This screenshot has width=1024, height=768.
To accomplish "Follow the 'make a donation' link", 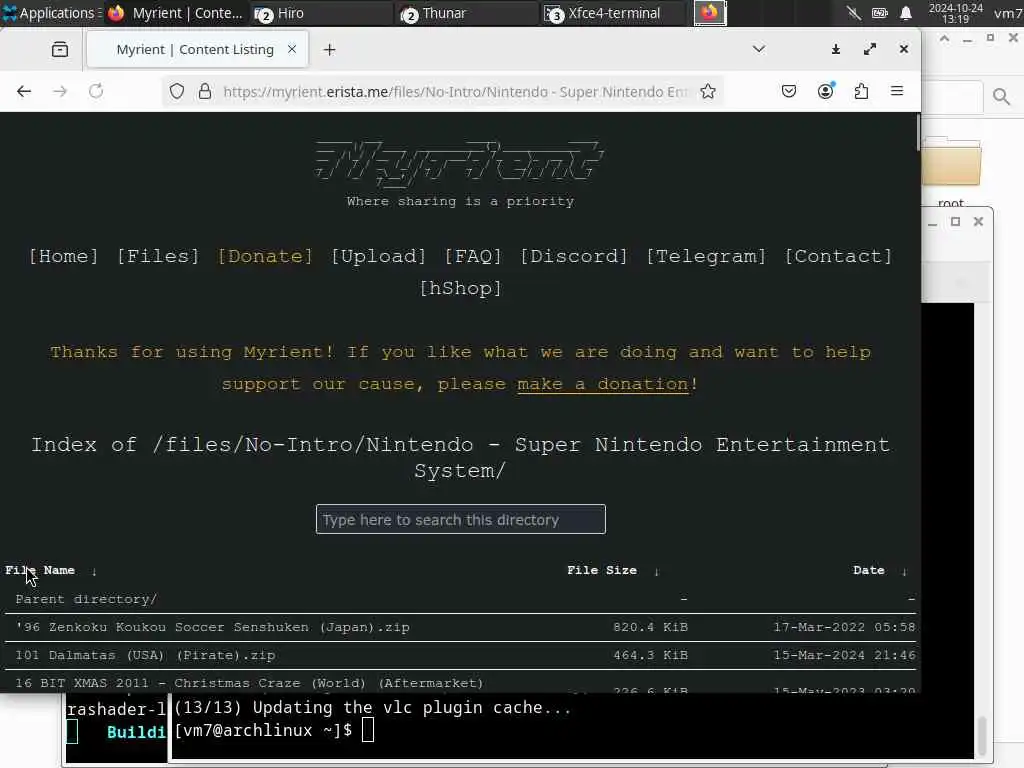I will (603, 384).
